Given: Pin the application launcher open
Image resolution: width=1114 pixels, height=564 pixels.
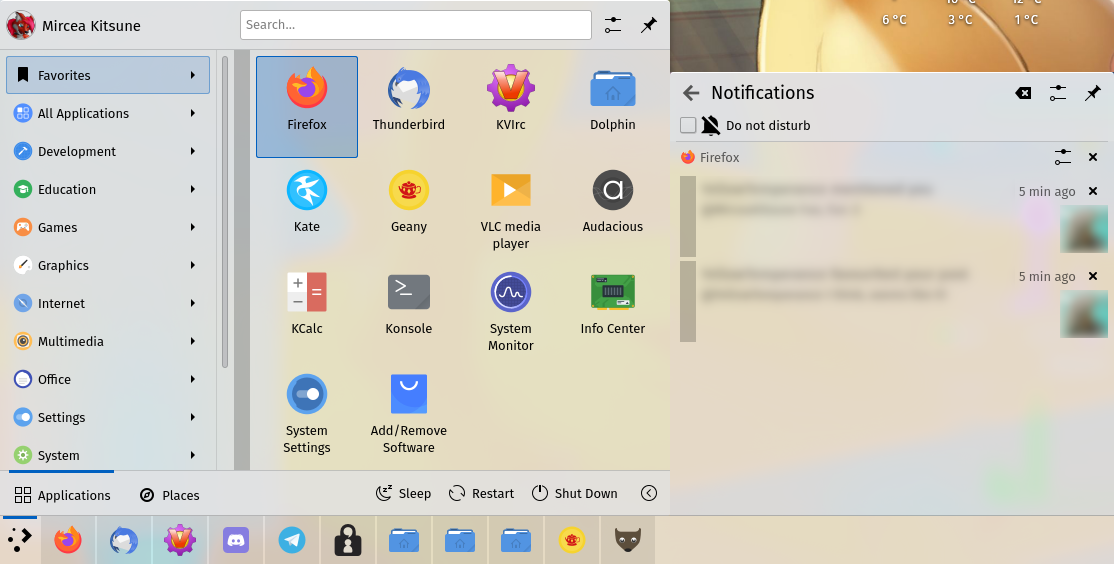Looking at the screenshot, I should (x=649, y=25).
